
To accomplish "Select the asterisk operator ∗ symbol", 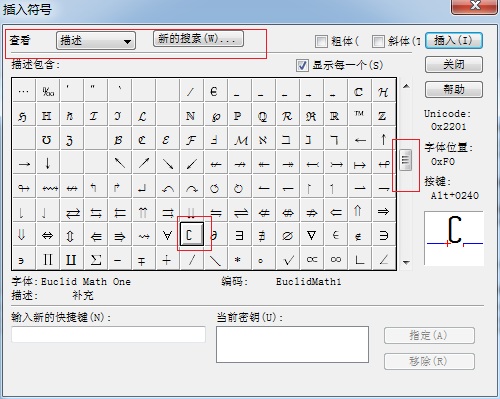I will [x=239, y=259].
